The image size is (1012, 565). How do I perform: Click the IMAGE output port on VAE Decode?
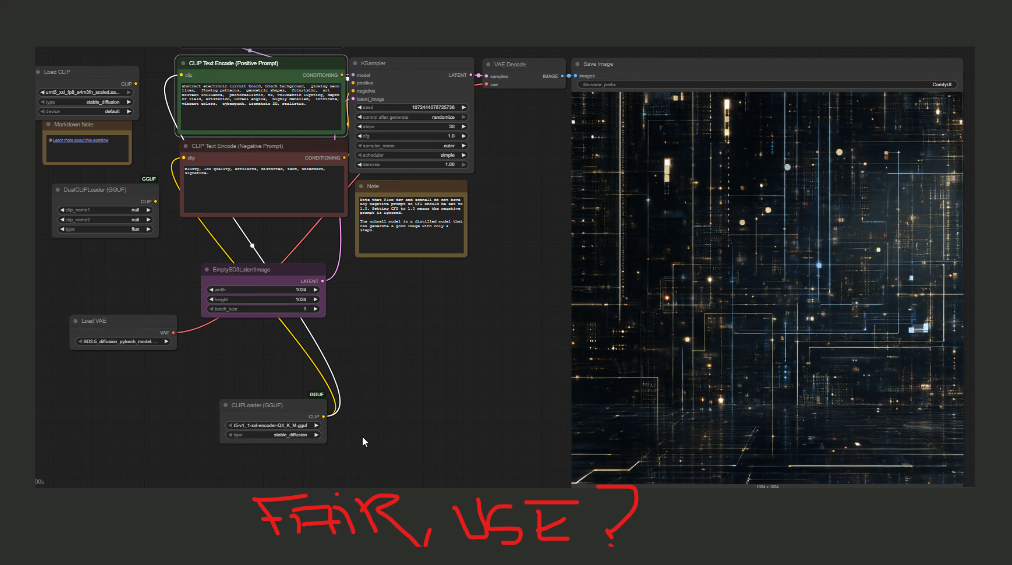pyautogui.click(x=563, y=76)
